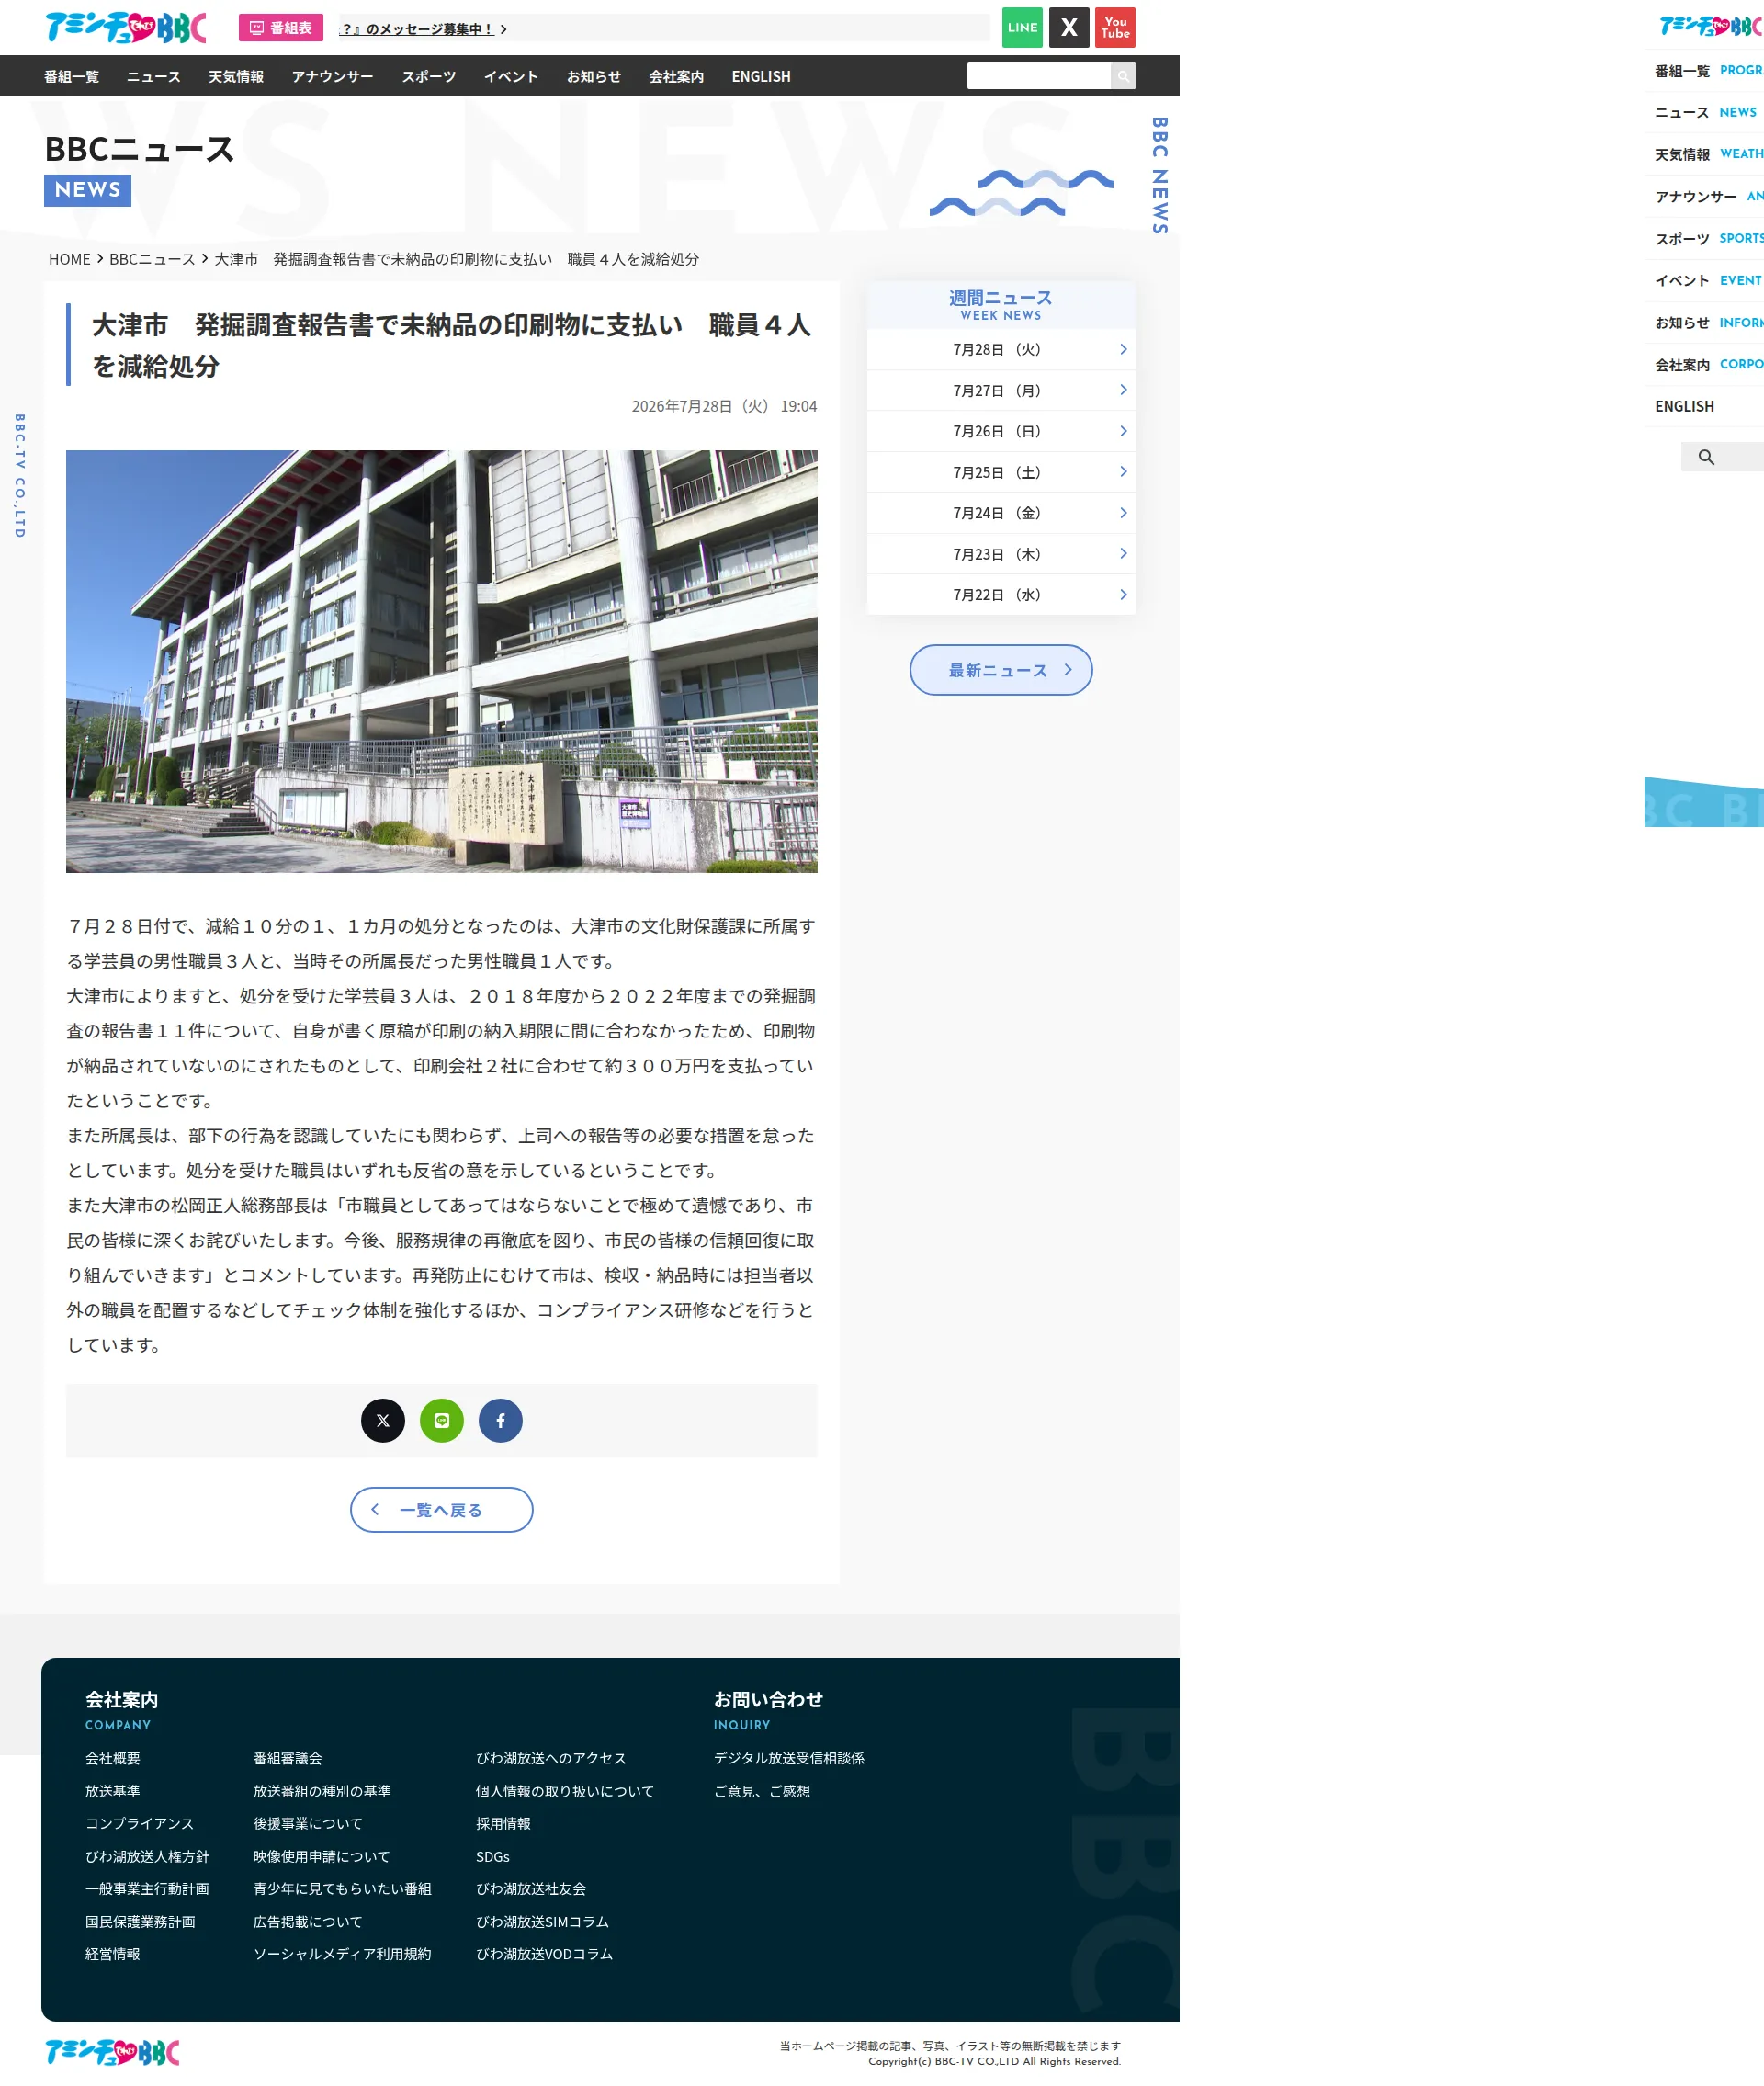Switch to ENGLISH in the dark navigation bar

pyautogui.click(x=761, y=76)
